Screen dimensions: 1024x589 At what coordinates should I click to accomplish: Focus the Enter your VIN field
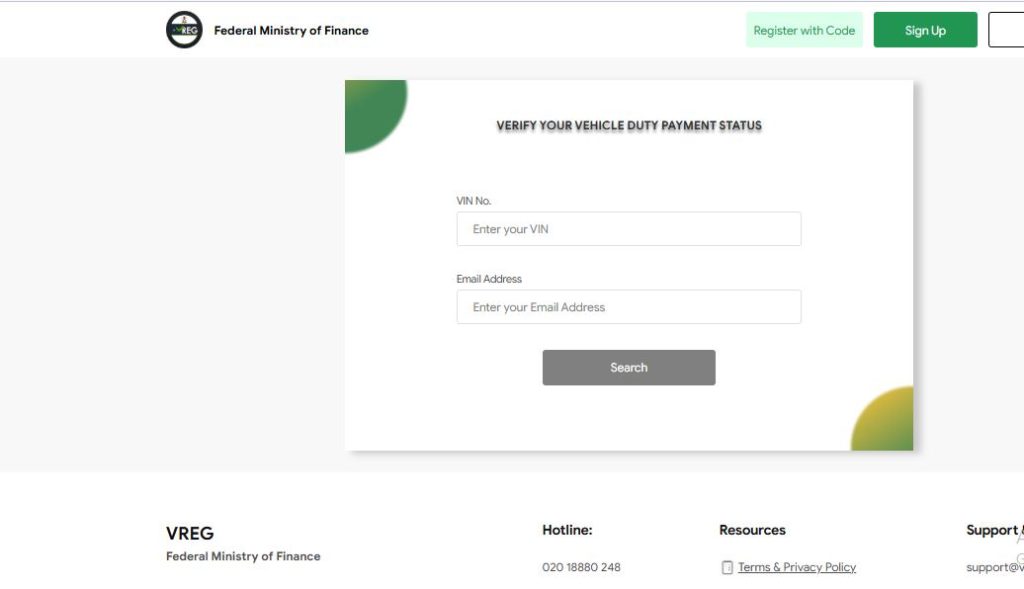[628, 229]
